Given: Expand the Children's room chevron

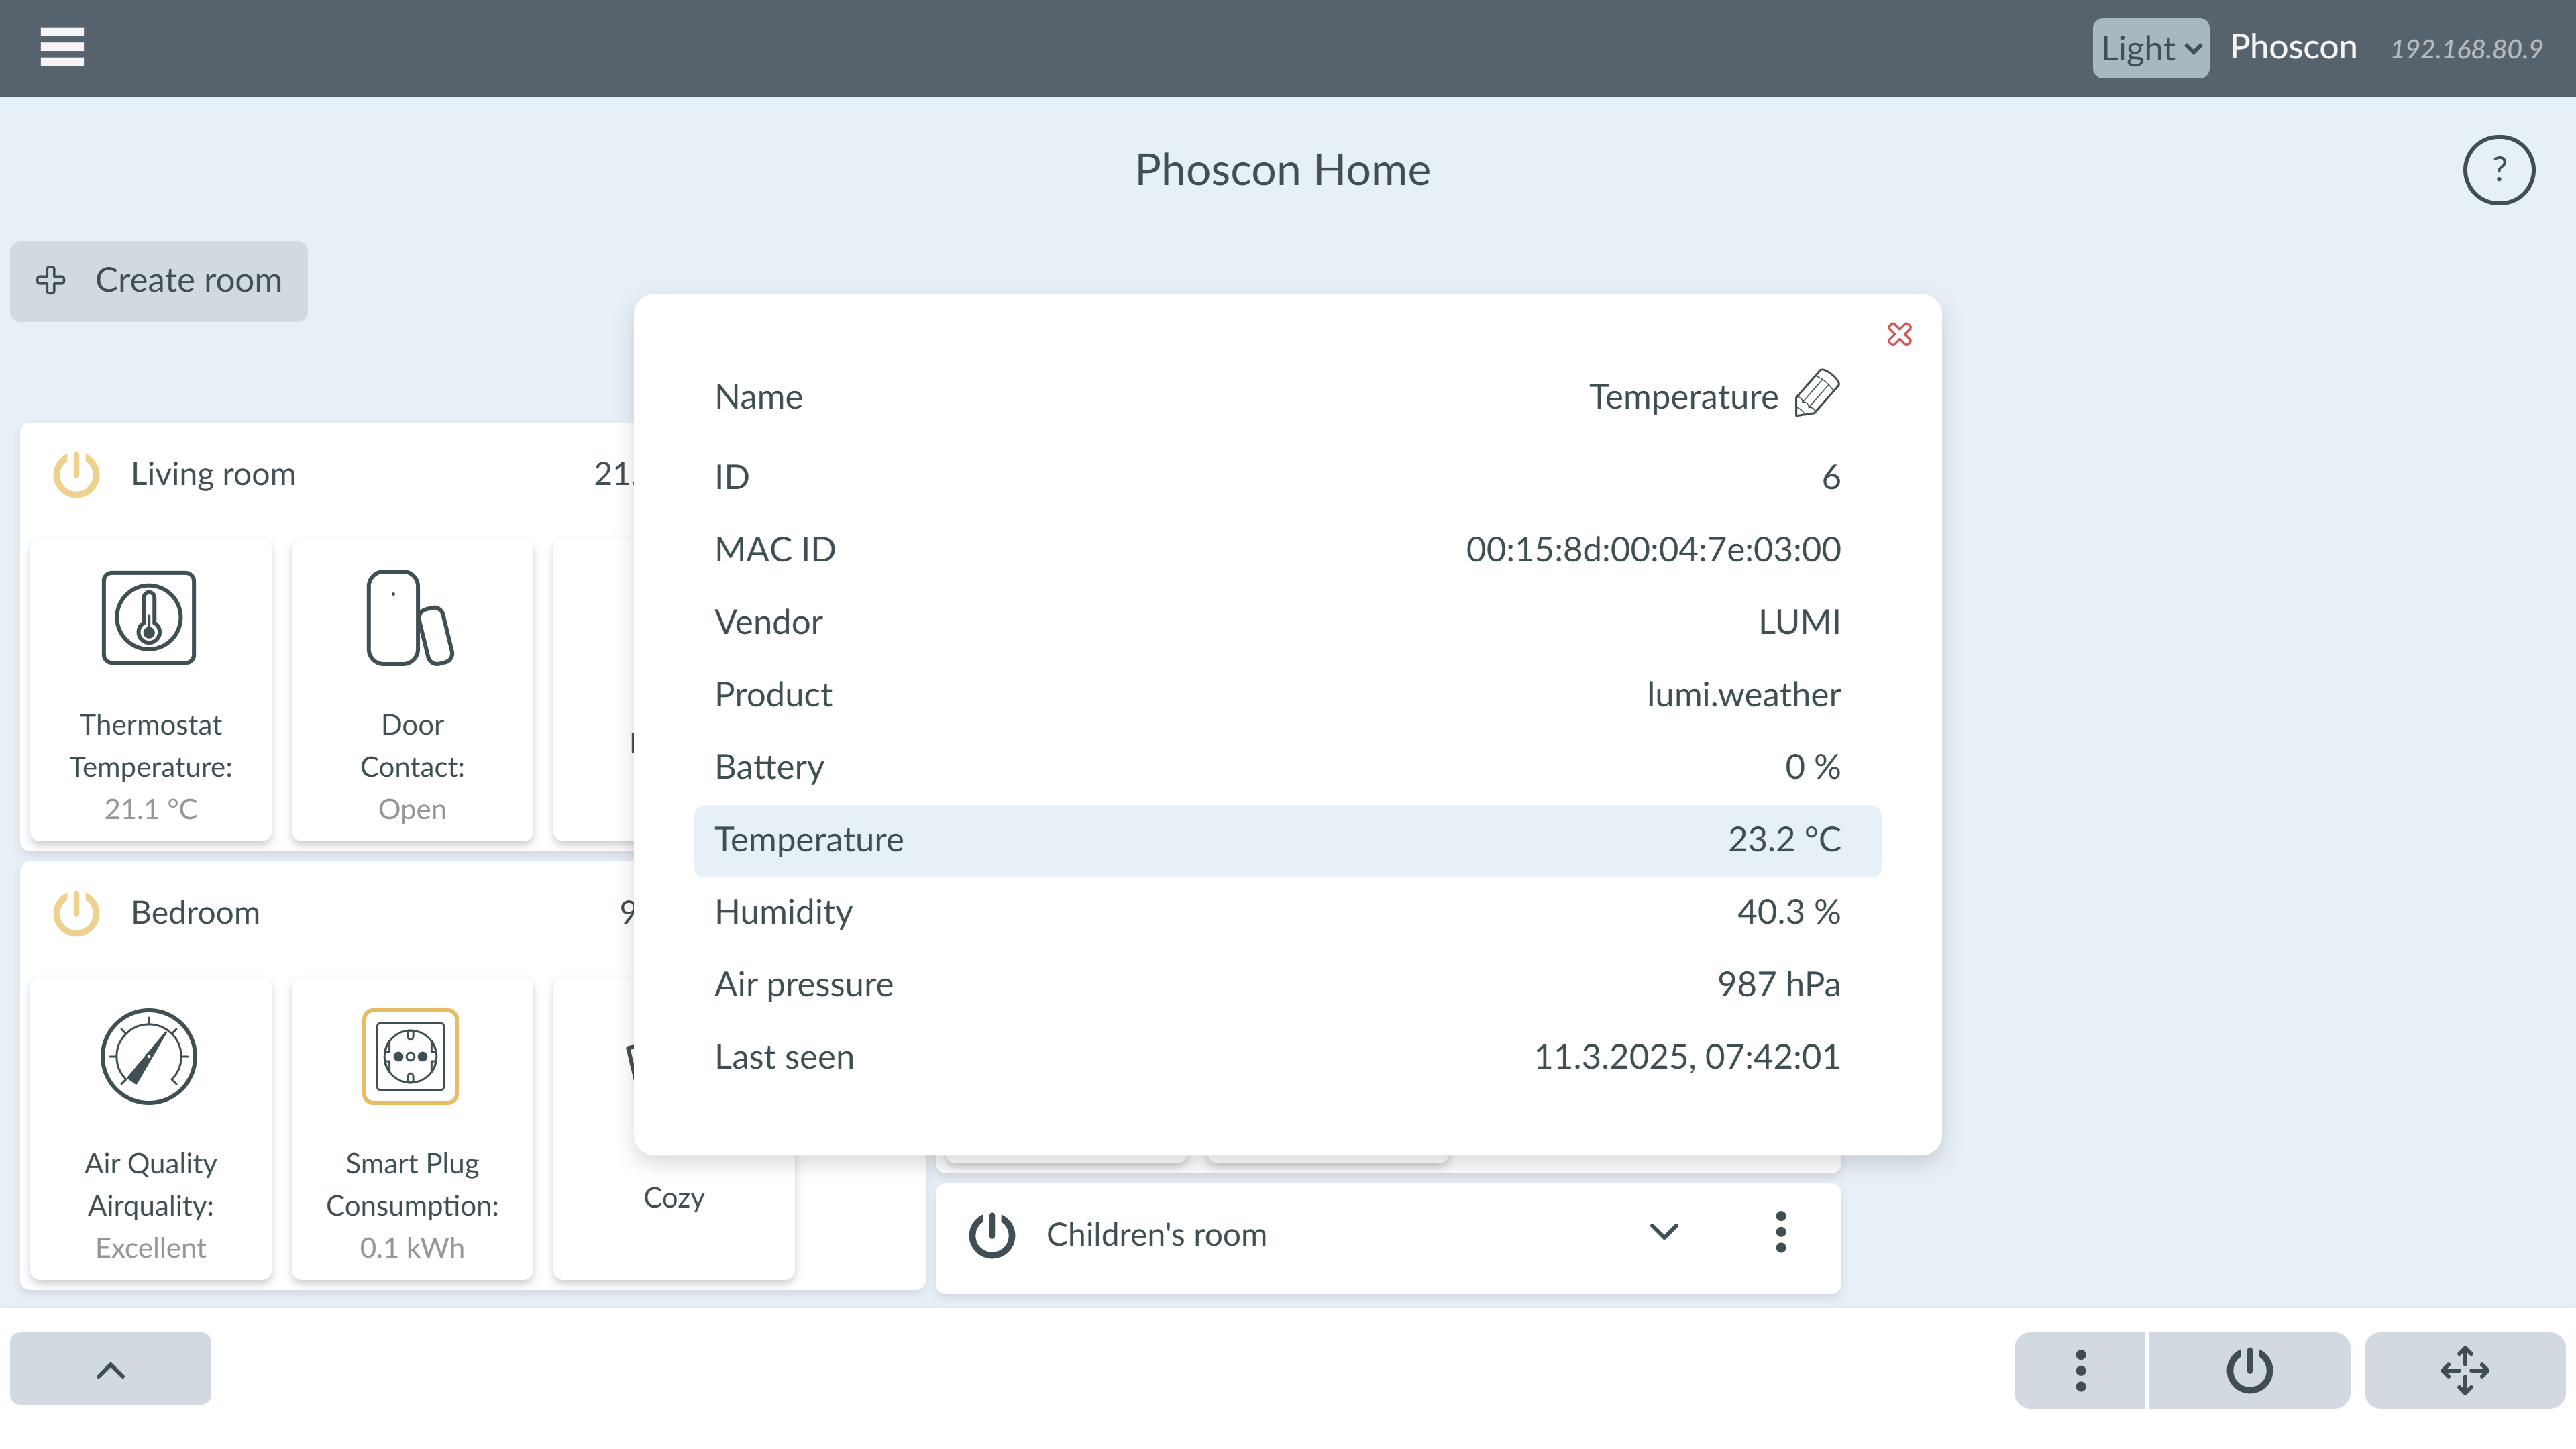Looking at the screenshot, I should (x=1664, y=1232).
